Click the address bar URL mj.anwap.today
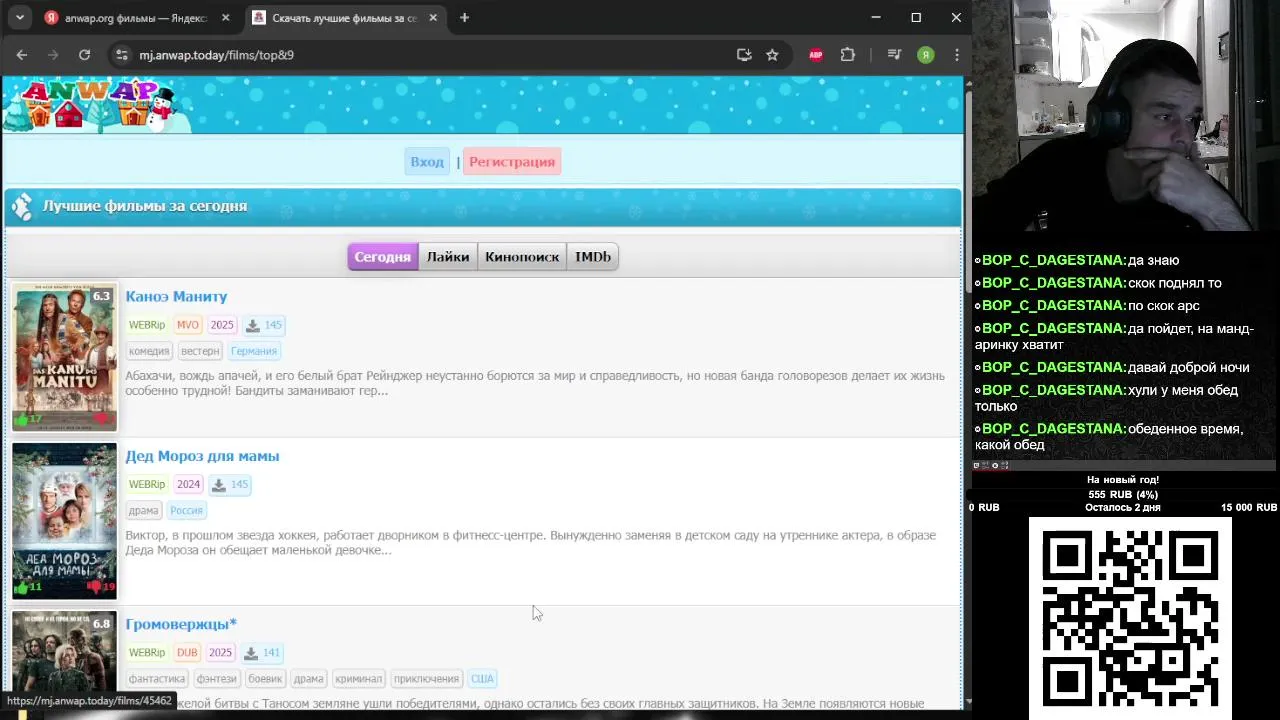Image resolution: width=1280 pixels, height=720 pixels. click(x=216, y=55)
